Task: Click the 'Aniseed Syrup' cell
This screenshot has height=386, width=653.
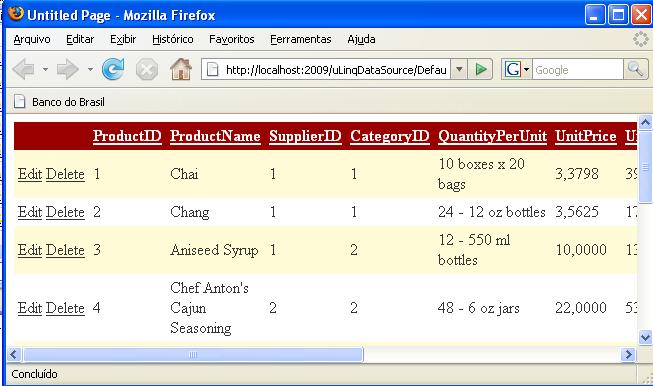Action: (x=214, y=250)
